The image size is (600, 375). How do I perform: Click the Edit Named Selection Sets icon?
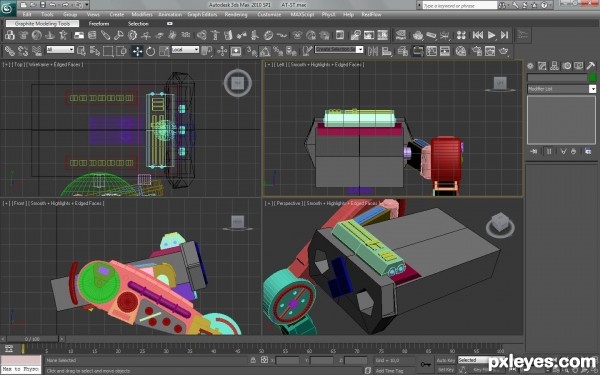[307, 51]
